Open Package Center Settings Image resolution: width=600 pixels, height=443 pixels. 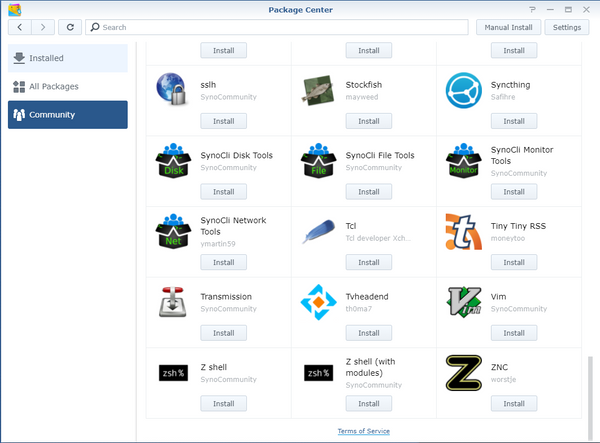pyautogui.click(x=566, y=27)
